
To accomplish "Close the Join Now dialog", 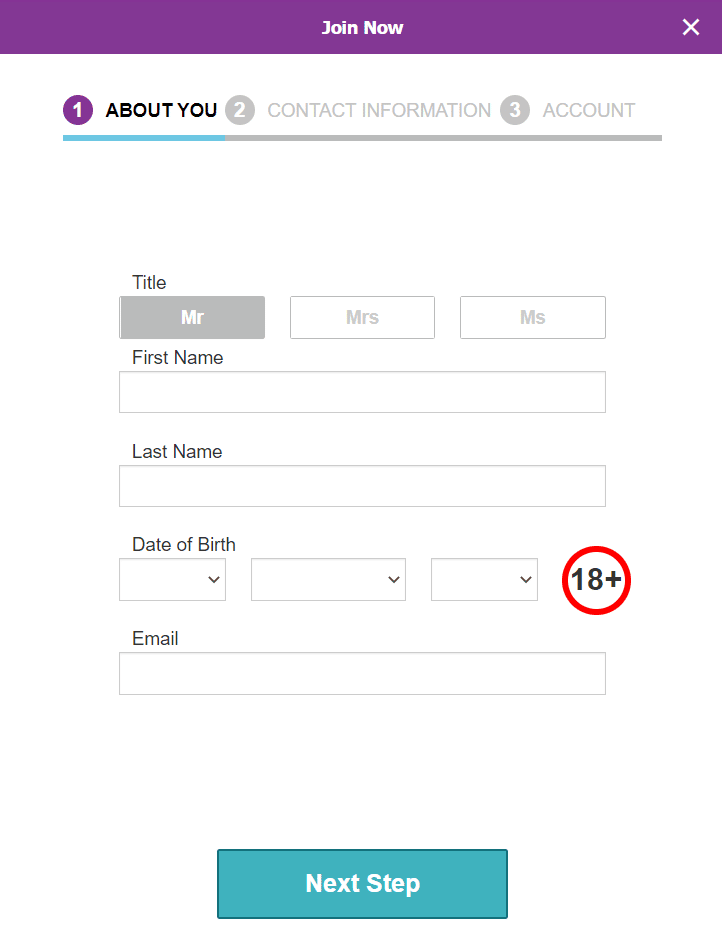I will (x=691, y=27).
